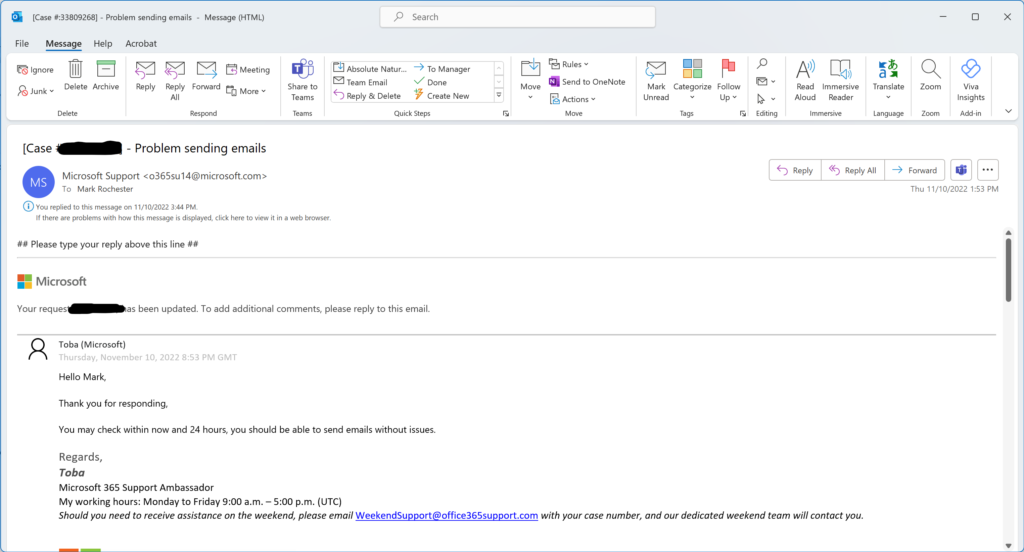Open Tags dialog launcher
The height and width of the screenshot is (552, 1024).
tap(743, 114)
